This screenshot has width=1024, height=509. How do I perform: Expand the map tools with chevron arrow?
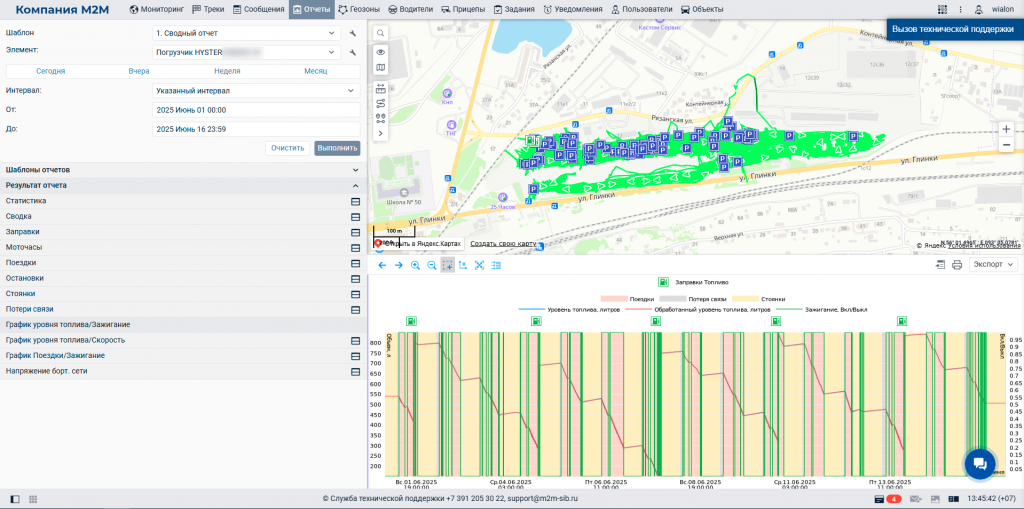[381, 133]
